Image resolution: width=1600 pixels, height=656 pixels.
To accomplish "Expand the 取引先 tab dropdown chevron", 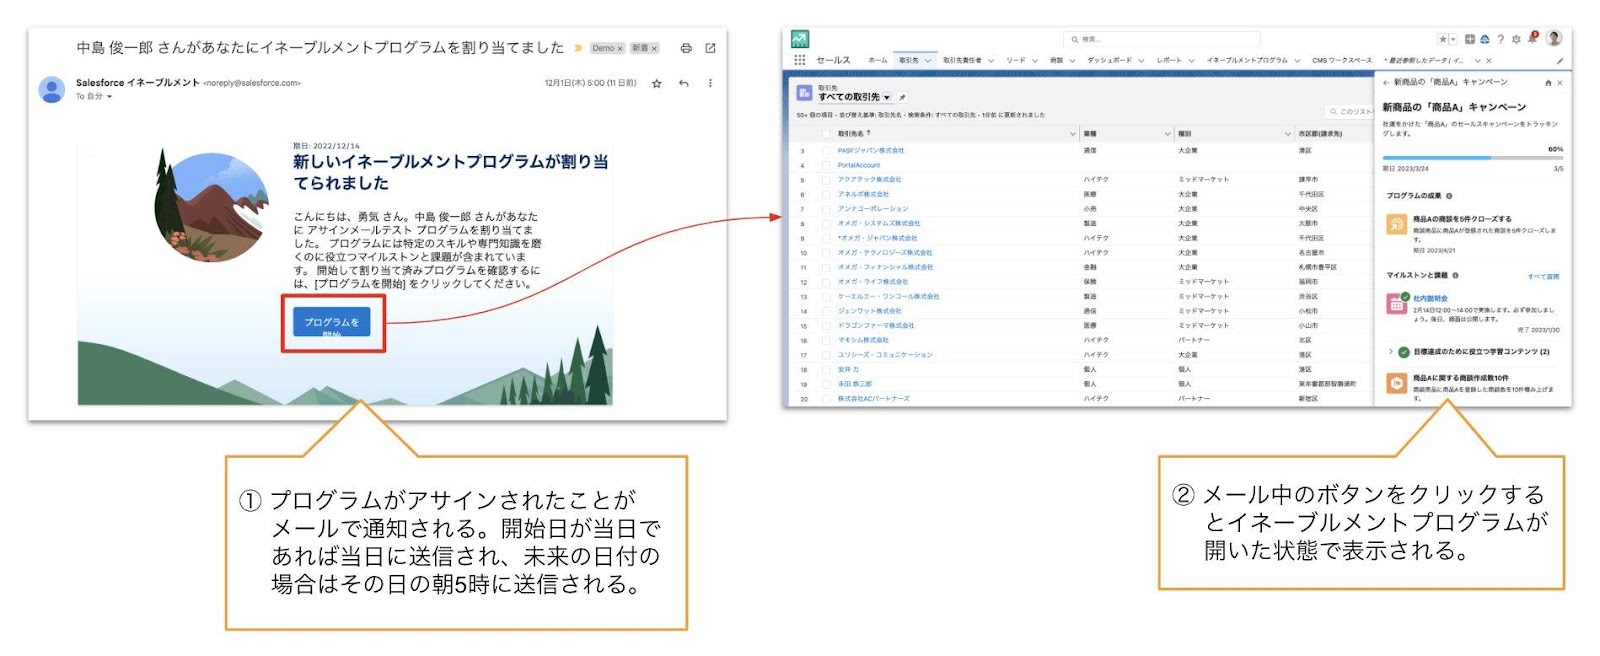I will tap(928, 61).
